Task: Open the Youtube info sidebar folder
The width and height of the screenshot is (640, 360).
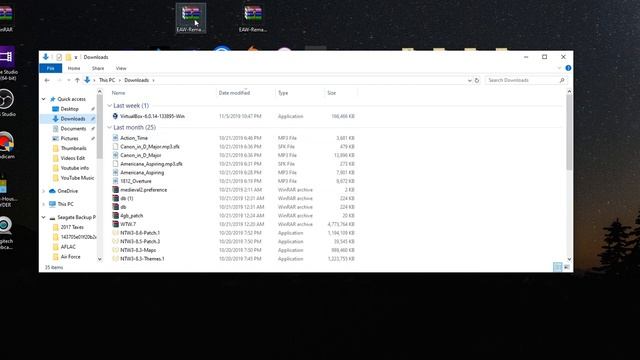Action: point(74,168)
